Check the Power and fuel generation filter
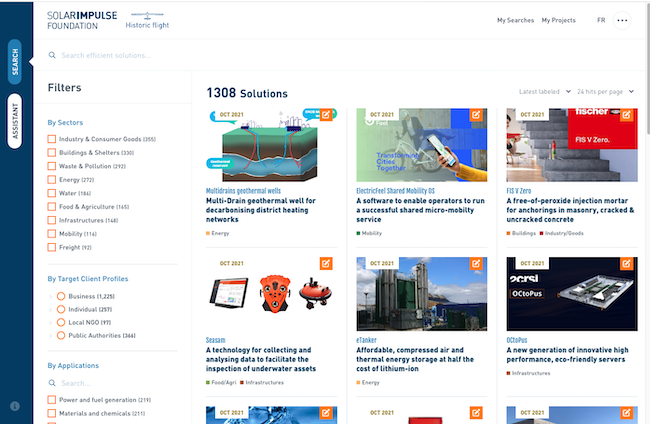Screen dimensions: 650x424 pos(52,400)
